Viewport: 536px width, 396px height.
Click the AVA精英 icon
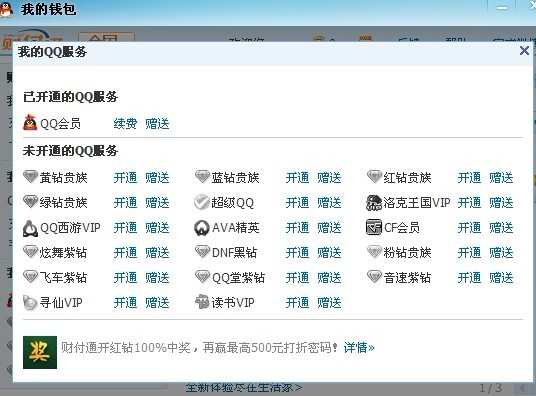tap(202, 228)
